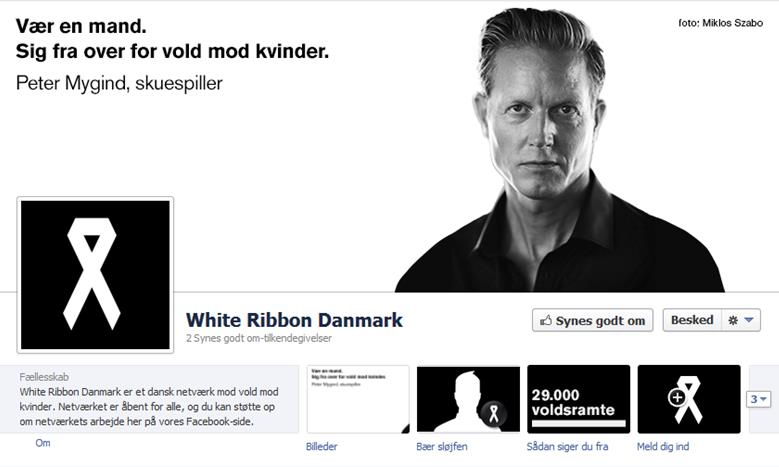Click the thumbs-up icon on Synes godt om
Screen dimensions: 779x467
click(x=546, y=320)
